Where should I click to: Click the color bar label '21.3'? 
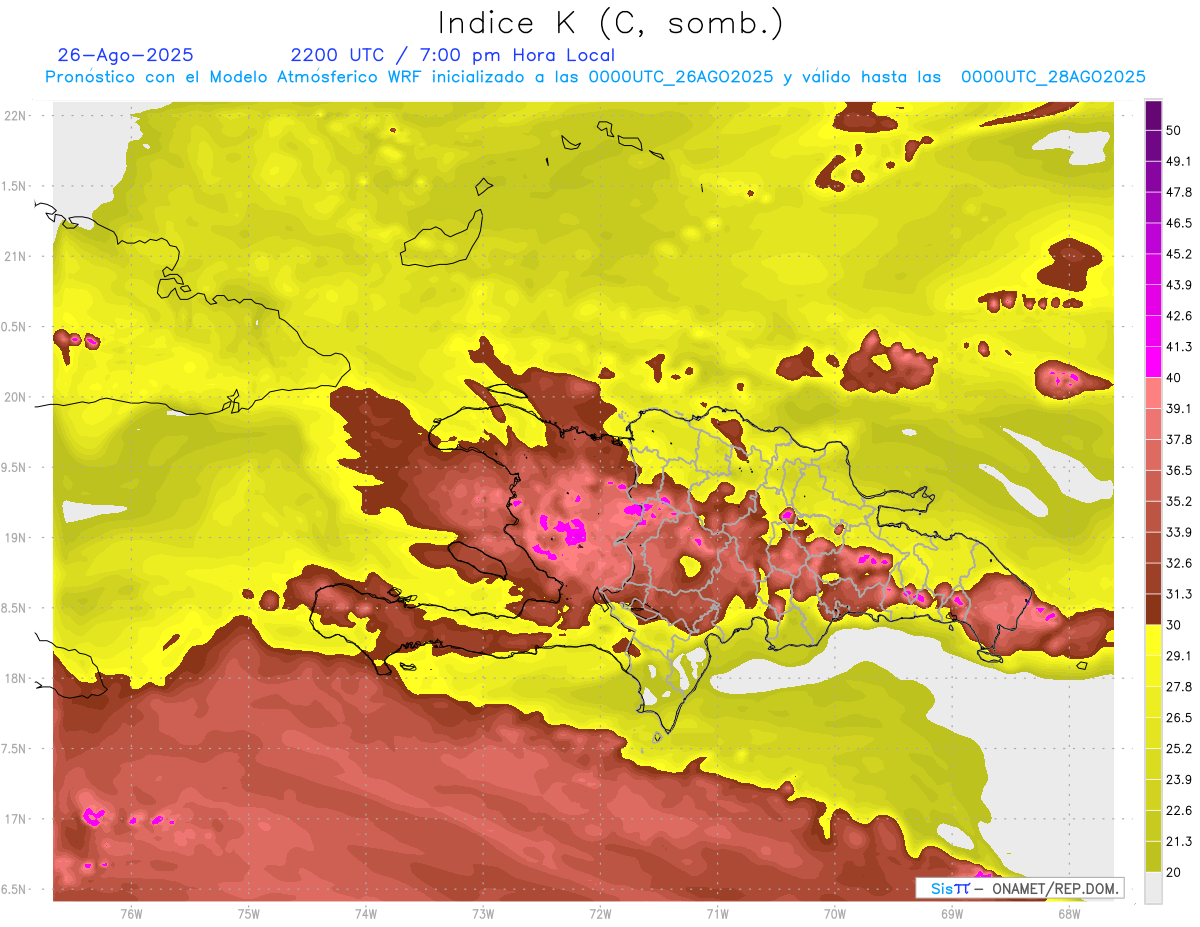tap(1178, 842)
